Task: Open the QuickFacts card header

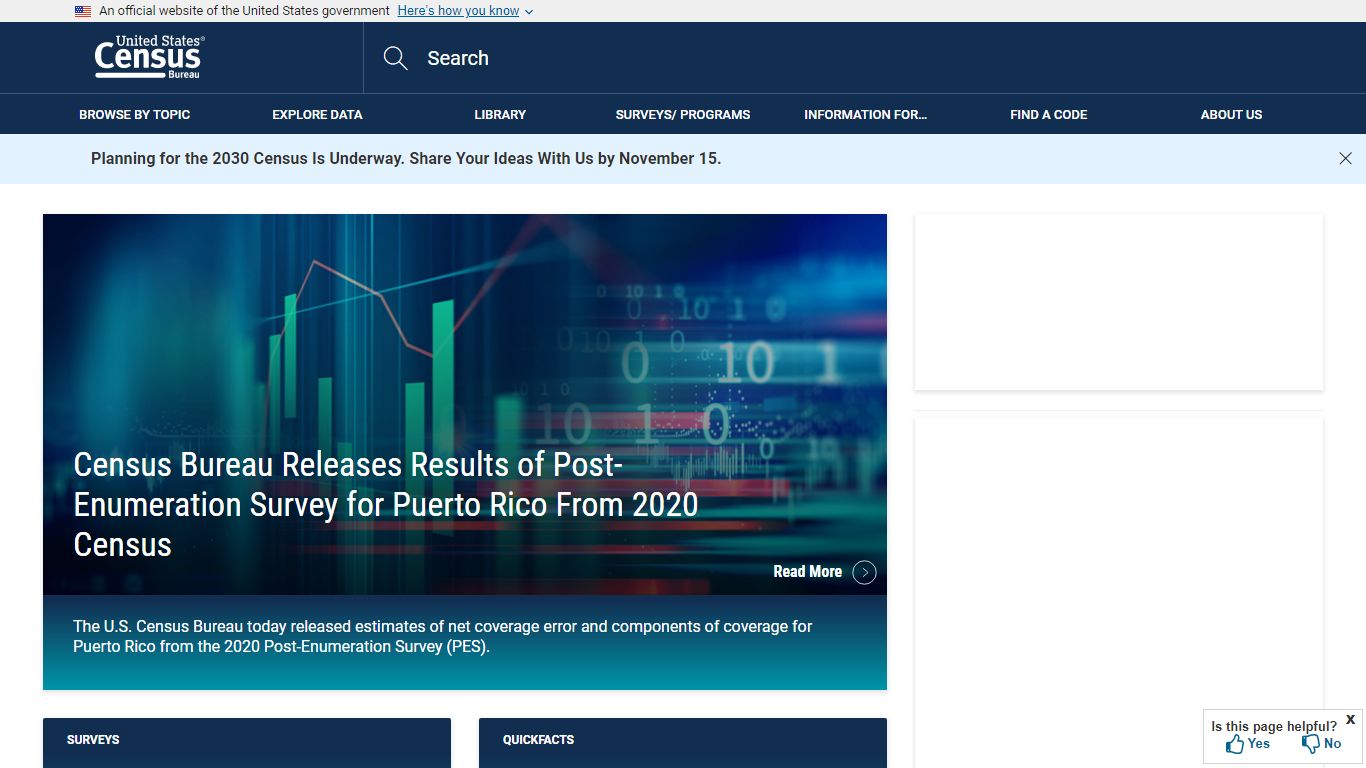Action: point(683,742)
